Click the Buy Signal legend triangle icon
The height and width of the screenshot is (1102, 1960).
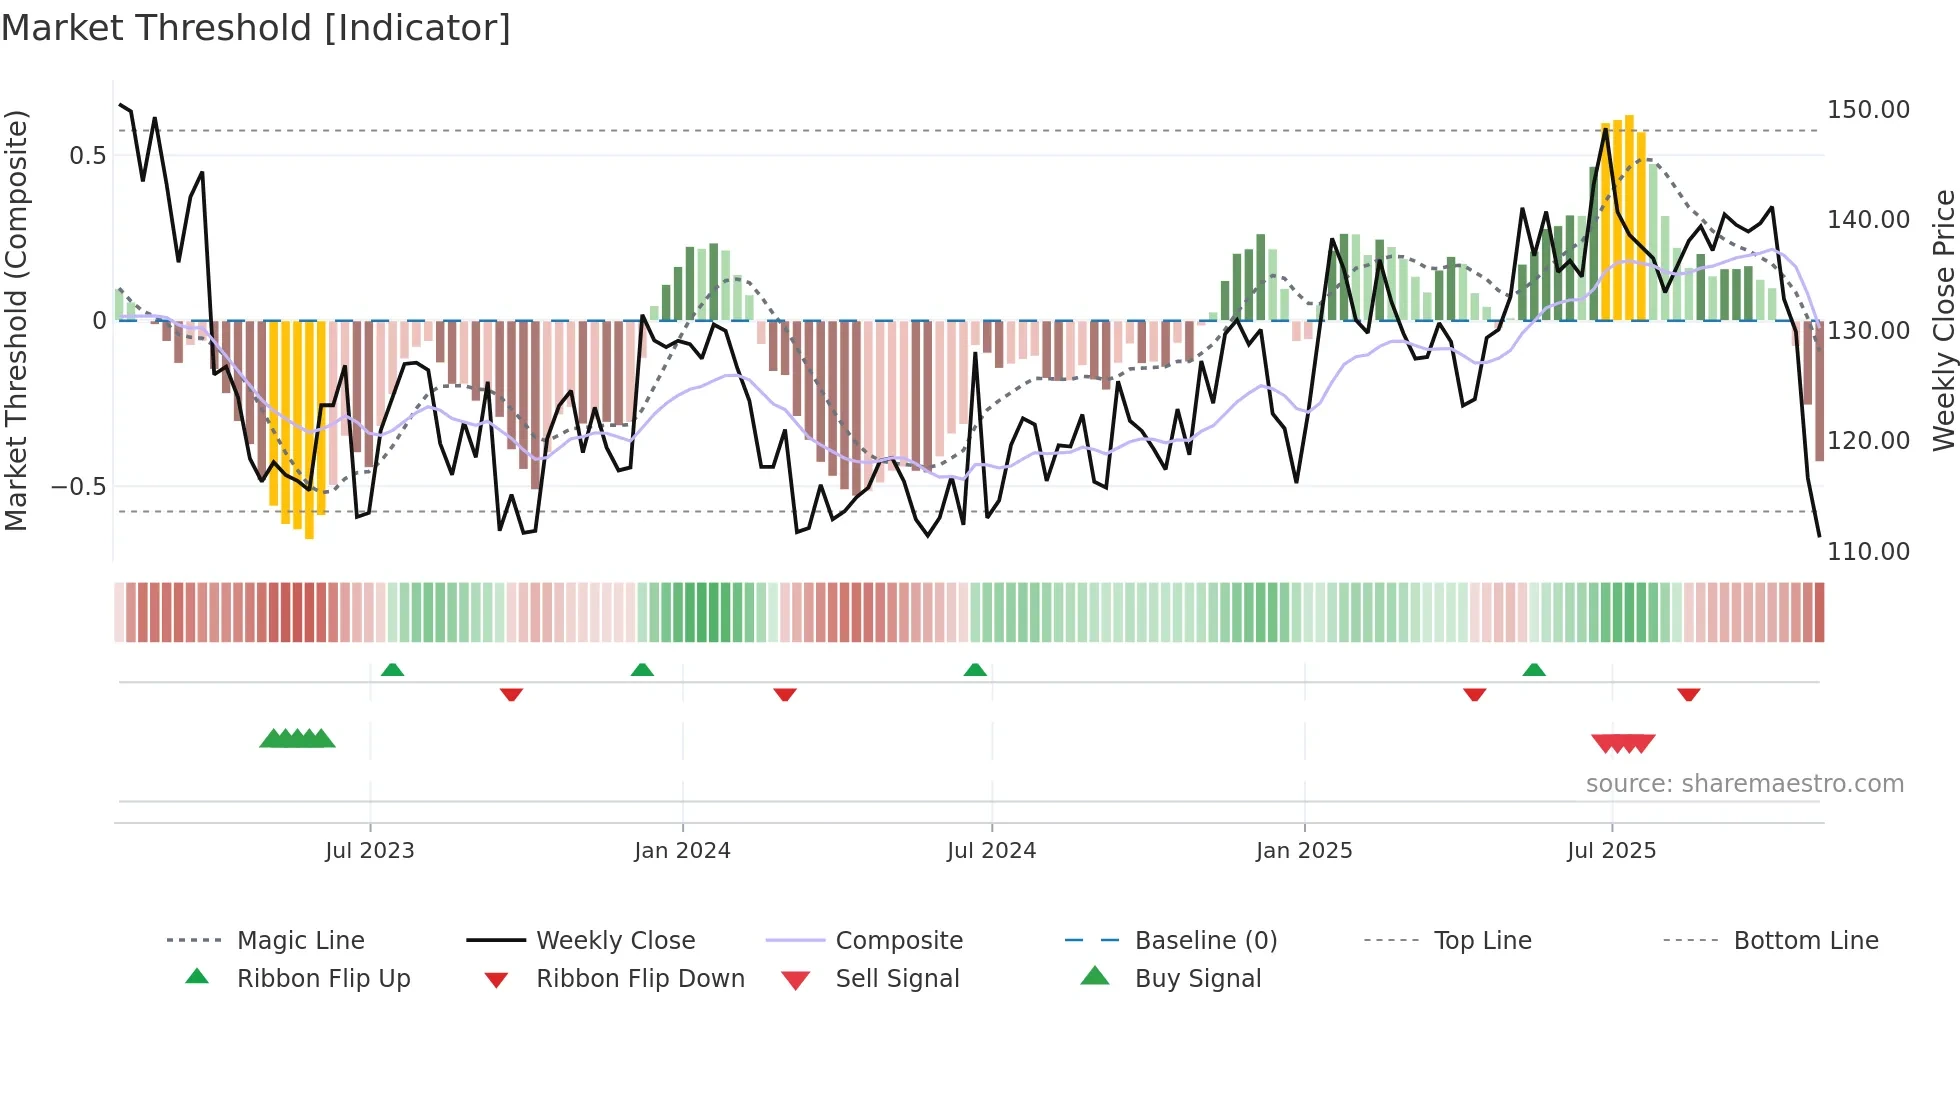pos(1095,976)
